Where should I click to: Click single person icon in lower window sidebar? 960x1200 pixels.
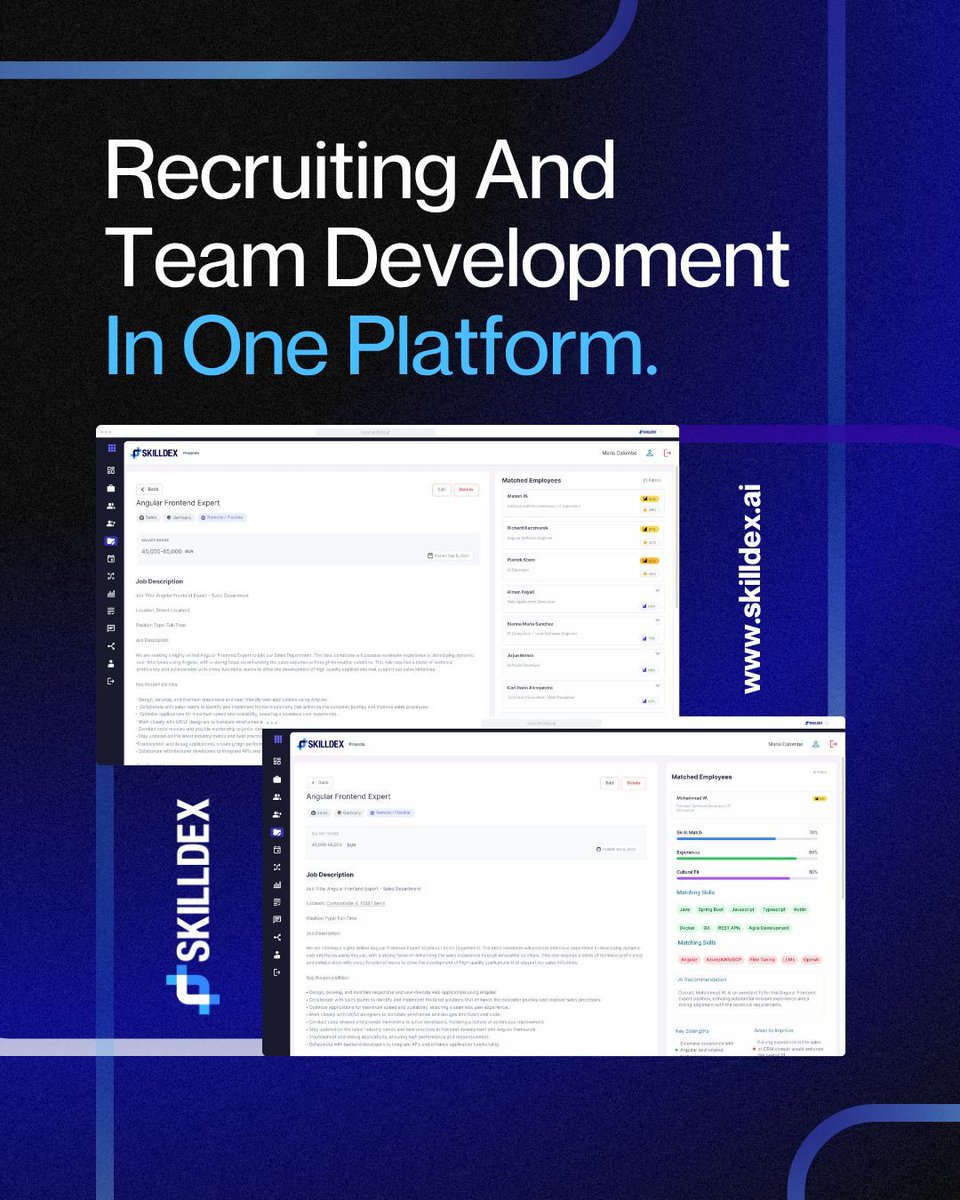coord(277,954)
